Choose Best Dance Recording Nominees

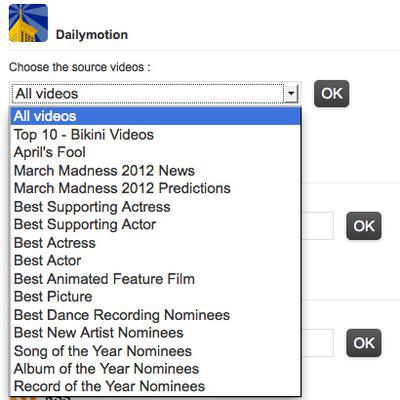tap(156, 315)
